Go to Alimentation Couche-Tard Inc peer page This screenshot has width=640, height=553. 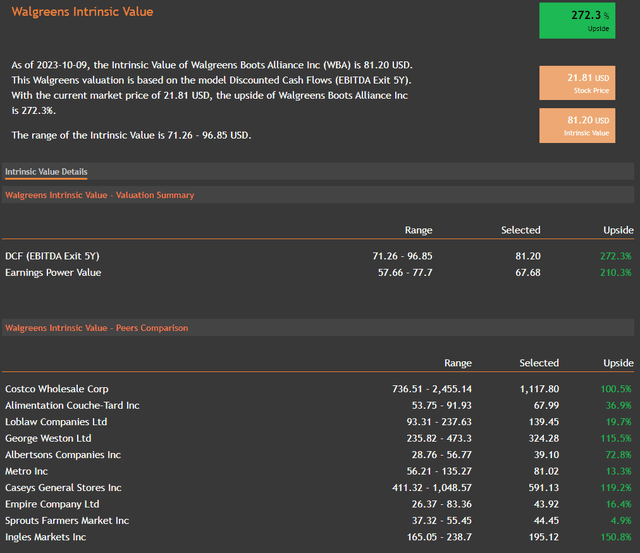tap(72, 405)
